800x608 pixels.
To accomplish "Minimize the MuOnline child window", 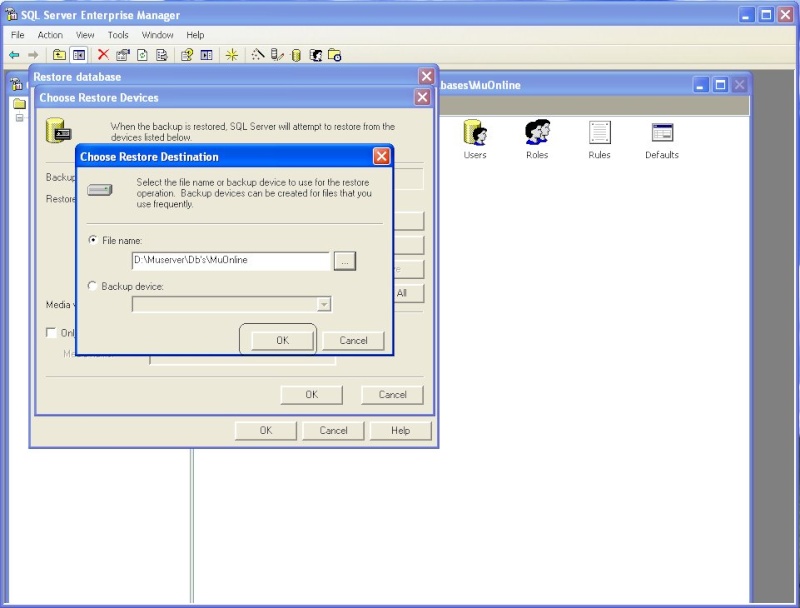I will pos(700,85).
